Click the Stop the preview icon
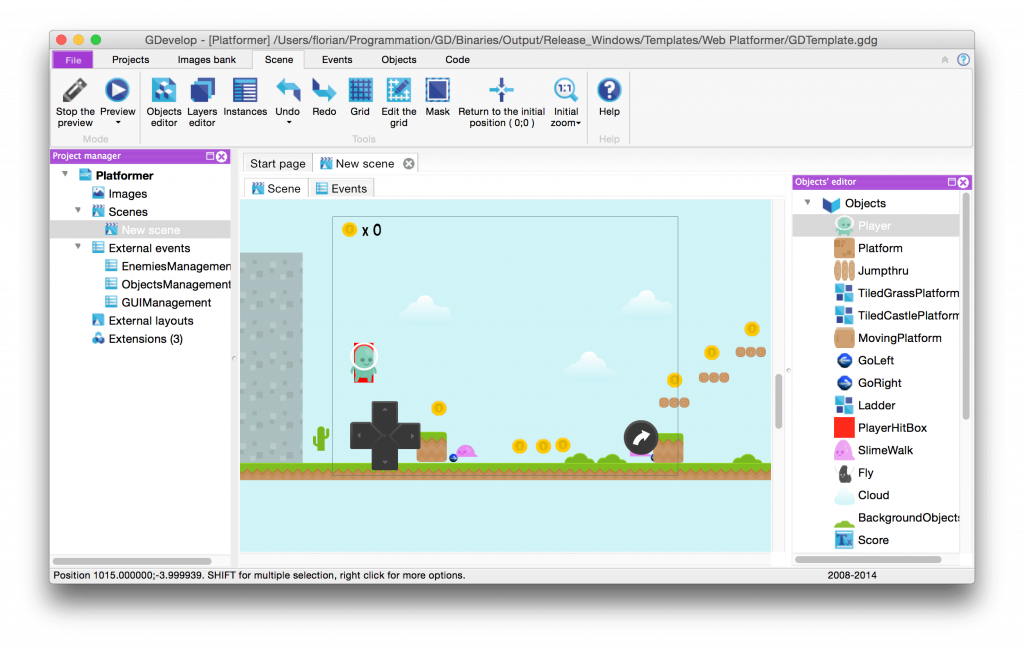Image resolution: width=1024 pixels, height=652 pixels. [x=75, y=91]
